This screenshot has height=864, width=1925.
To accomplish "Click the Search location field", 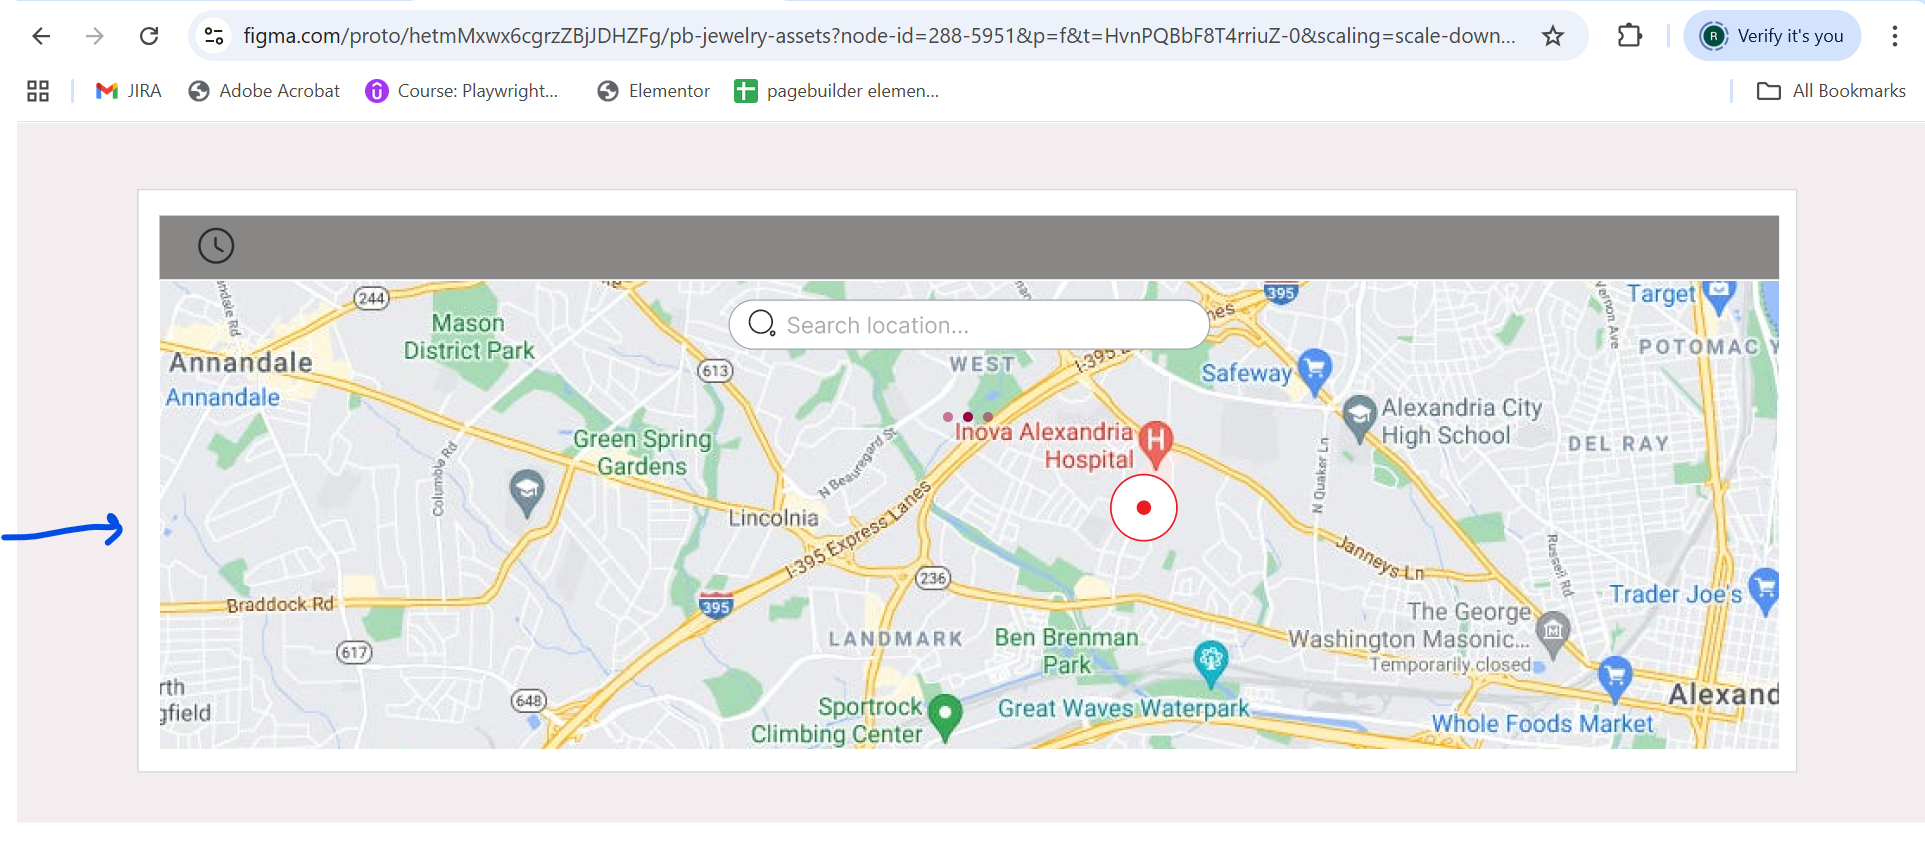I will [x=969, y=325].
